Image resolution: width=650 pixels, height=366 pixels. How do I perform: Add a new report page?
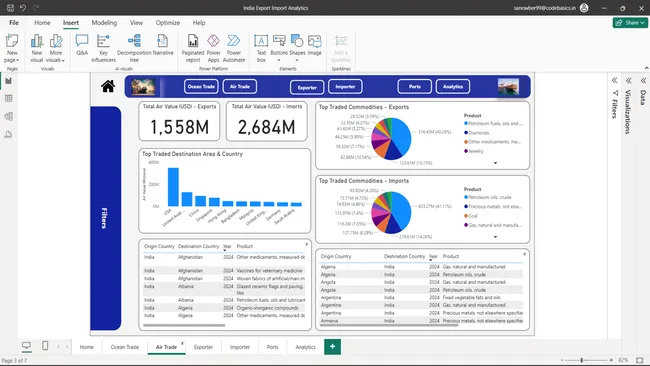[332, 347]
